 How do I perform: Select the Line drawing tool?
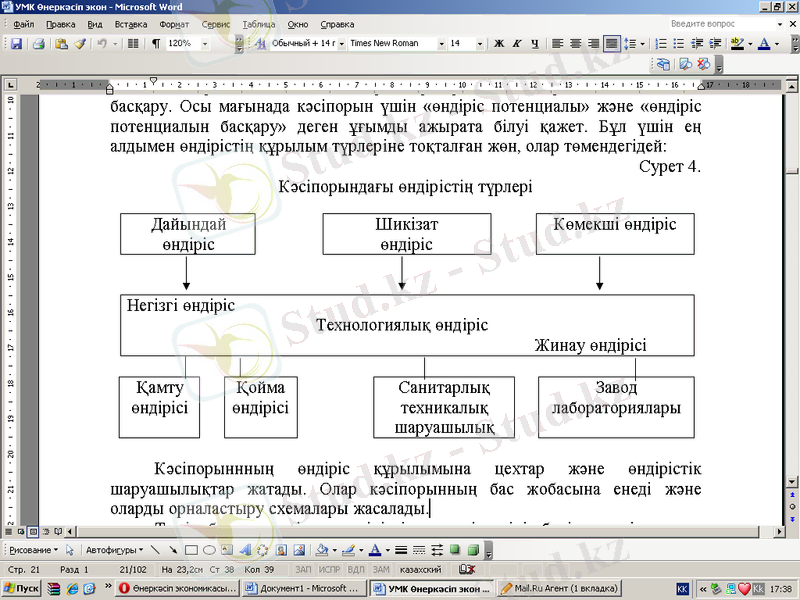pos(156,550)
